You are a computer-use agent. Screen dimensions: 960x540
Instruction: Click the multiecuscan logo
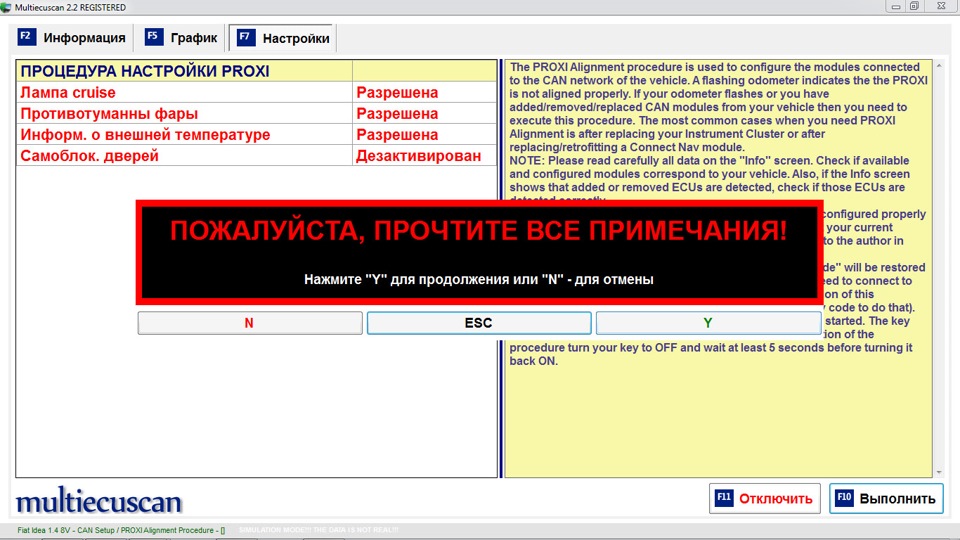[x=99, y=501]
